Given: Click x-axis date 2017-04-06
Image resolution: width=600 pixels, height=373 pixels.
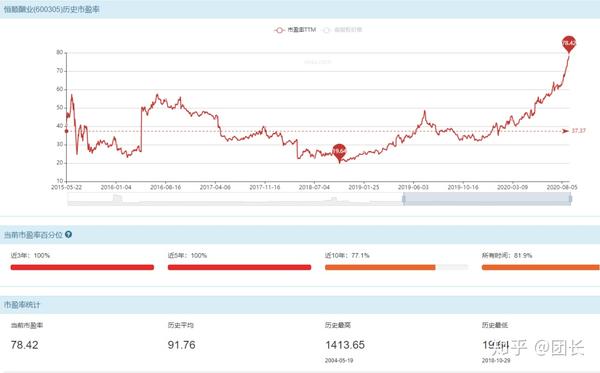Looking at the screenshot, I should click(x=215, y=187).
